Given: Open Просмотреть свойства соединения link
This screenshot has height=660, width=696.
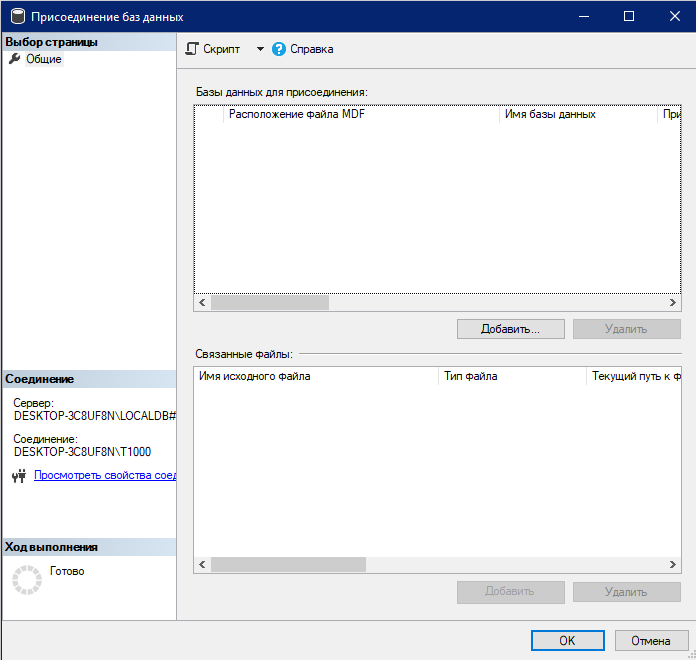Looking at the screenshot, I should point(105,476).
